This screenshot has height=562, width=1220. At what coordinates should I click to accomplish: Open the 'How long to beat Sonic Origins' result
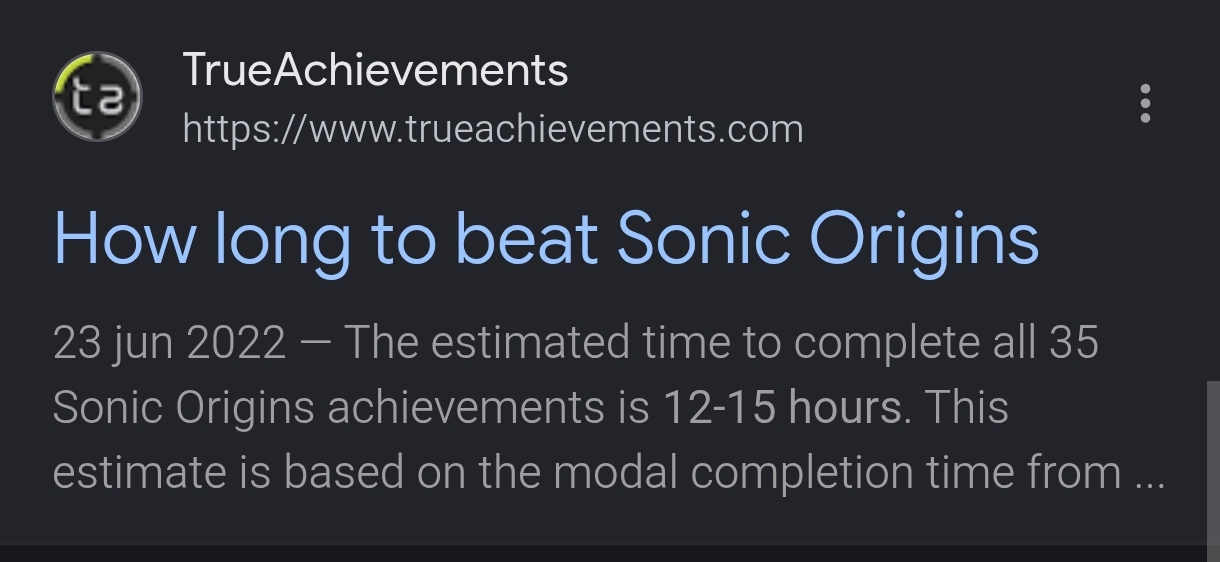[546, 241]
